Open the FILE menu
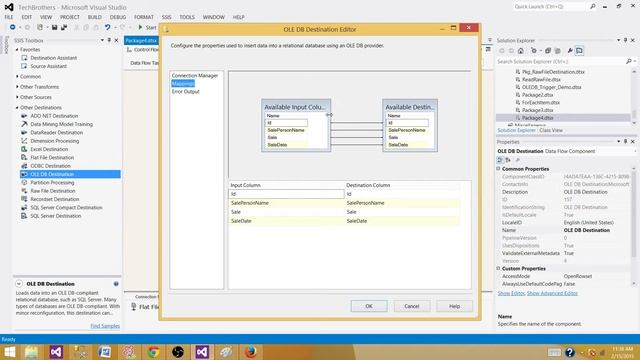This screenshot has height=360, width=640. click(x=9, y=17)
